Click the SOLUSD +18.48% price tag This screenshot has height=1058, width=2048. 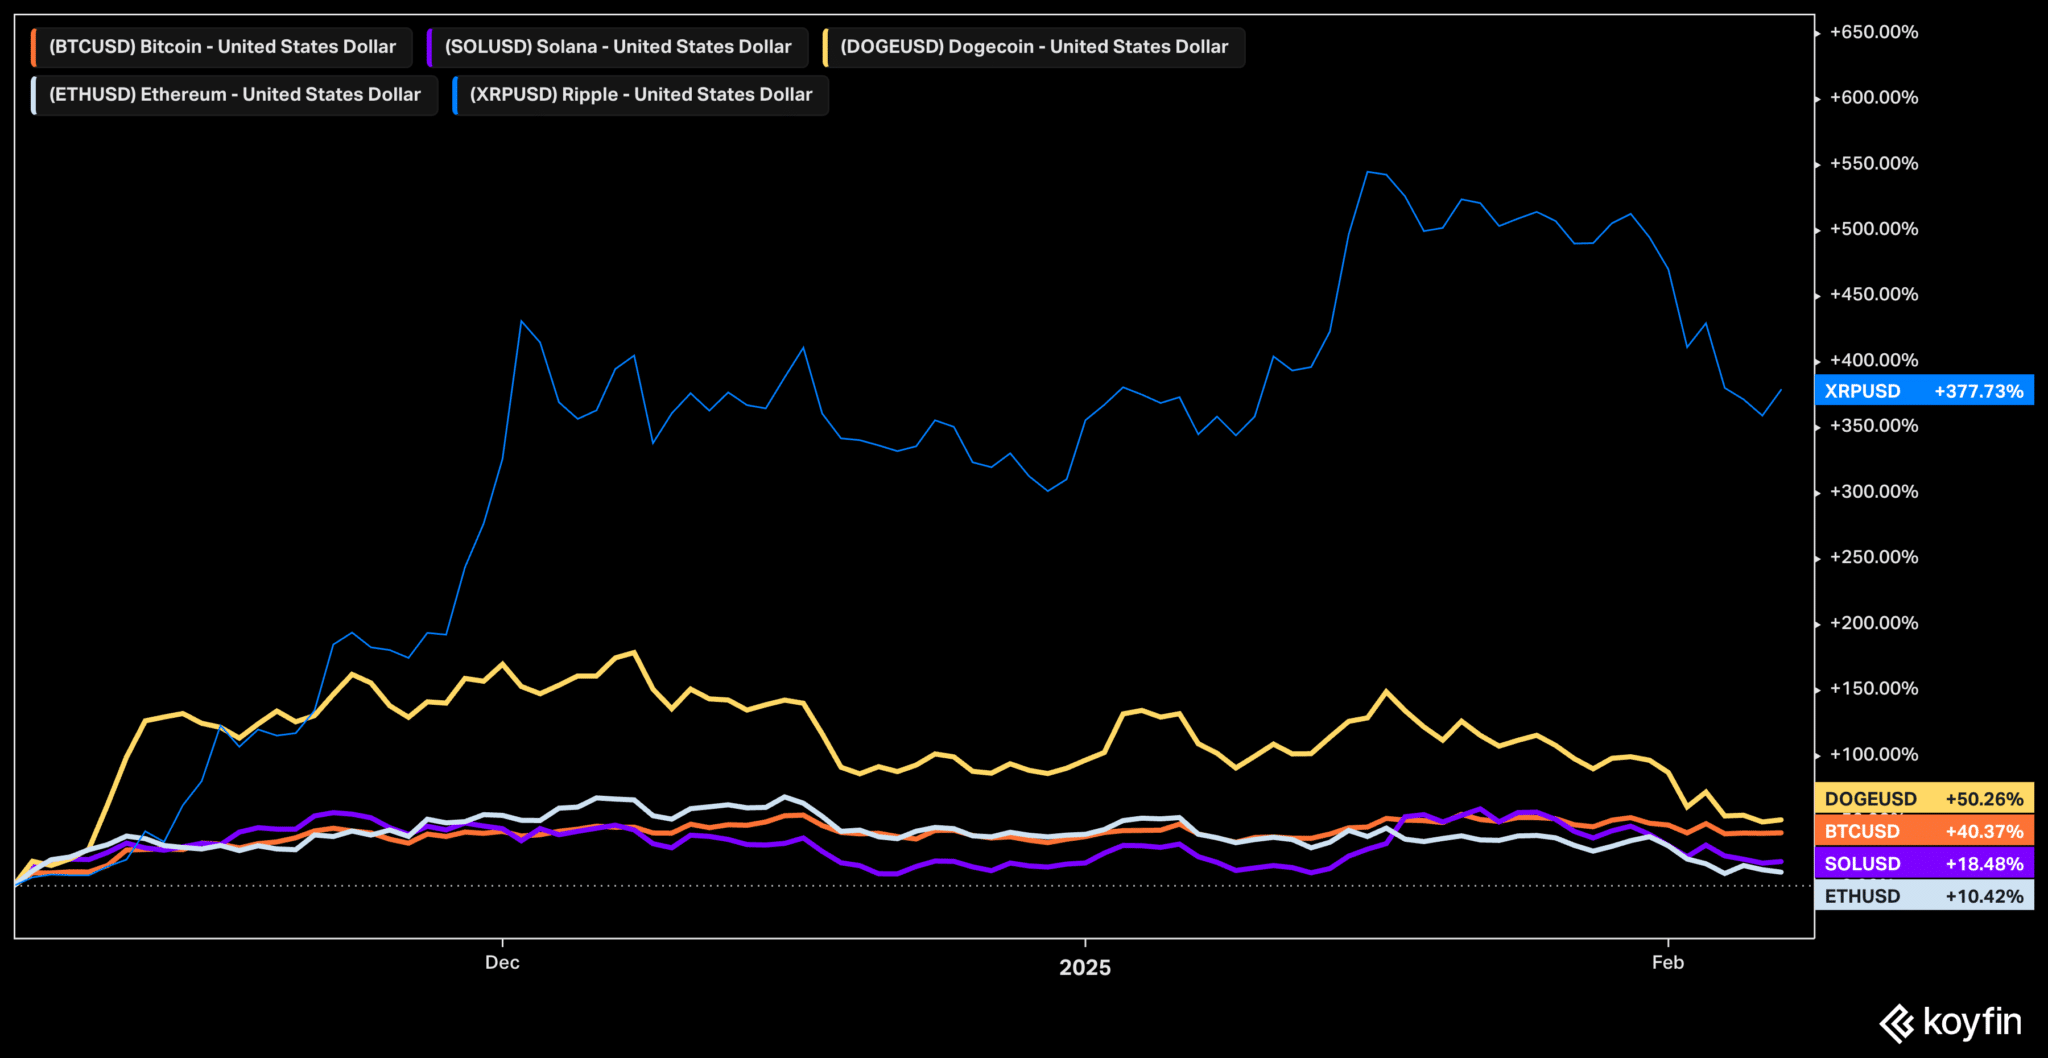(1923, 863)
